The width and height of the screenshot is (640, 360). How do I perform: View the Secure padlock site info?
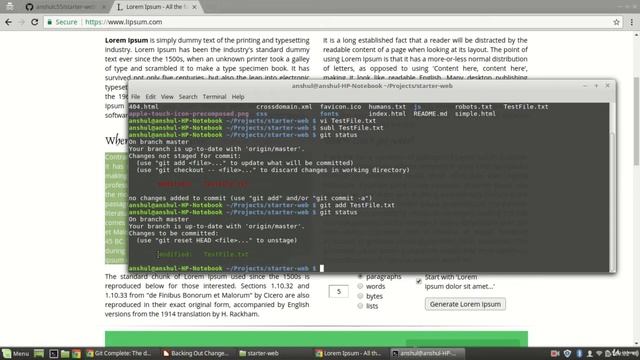pyautogui.click(x=62, y=22)
